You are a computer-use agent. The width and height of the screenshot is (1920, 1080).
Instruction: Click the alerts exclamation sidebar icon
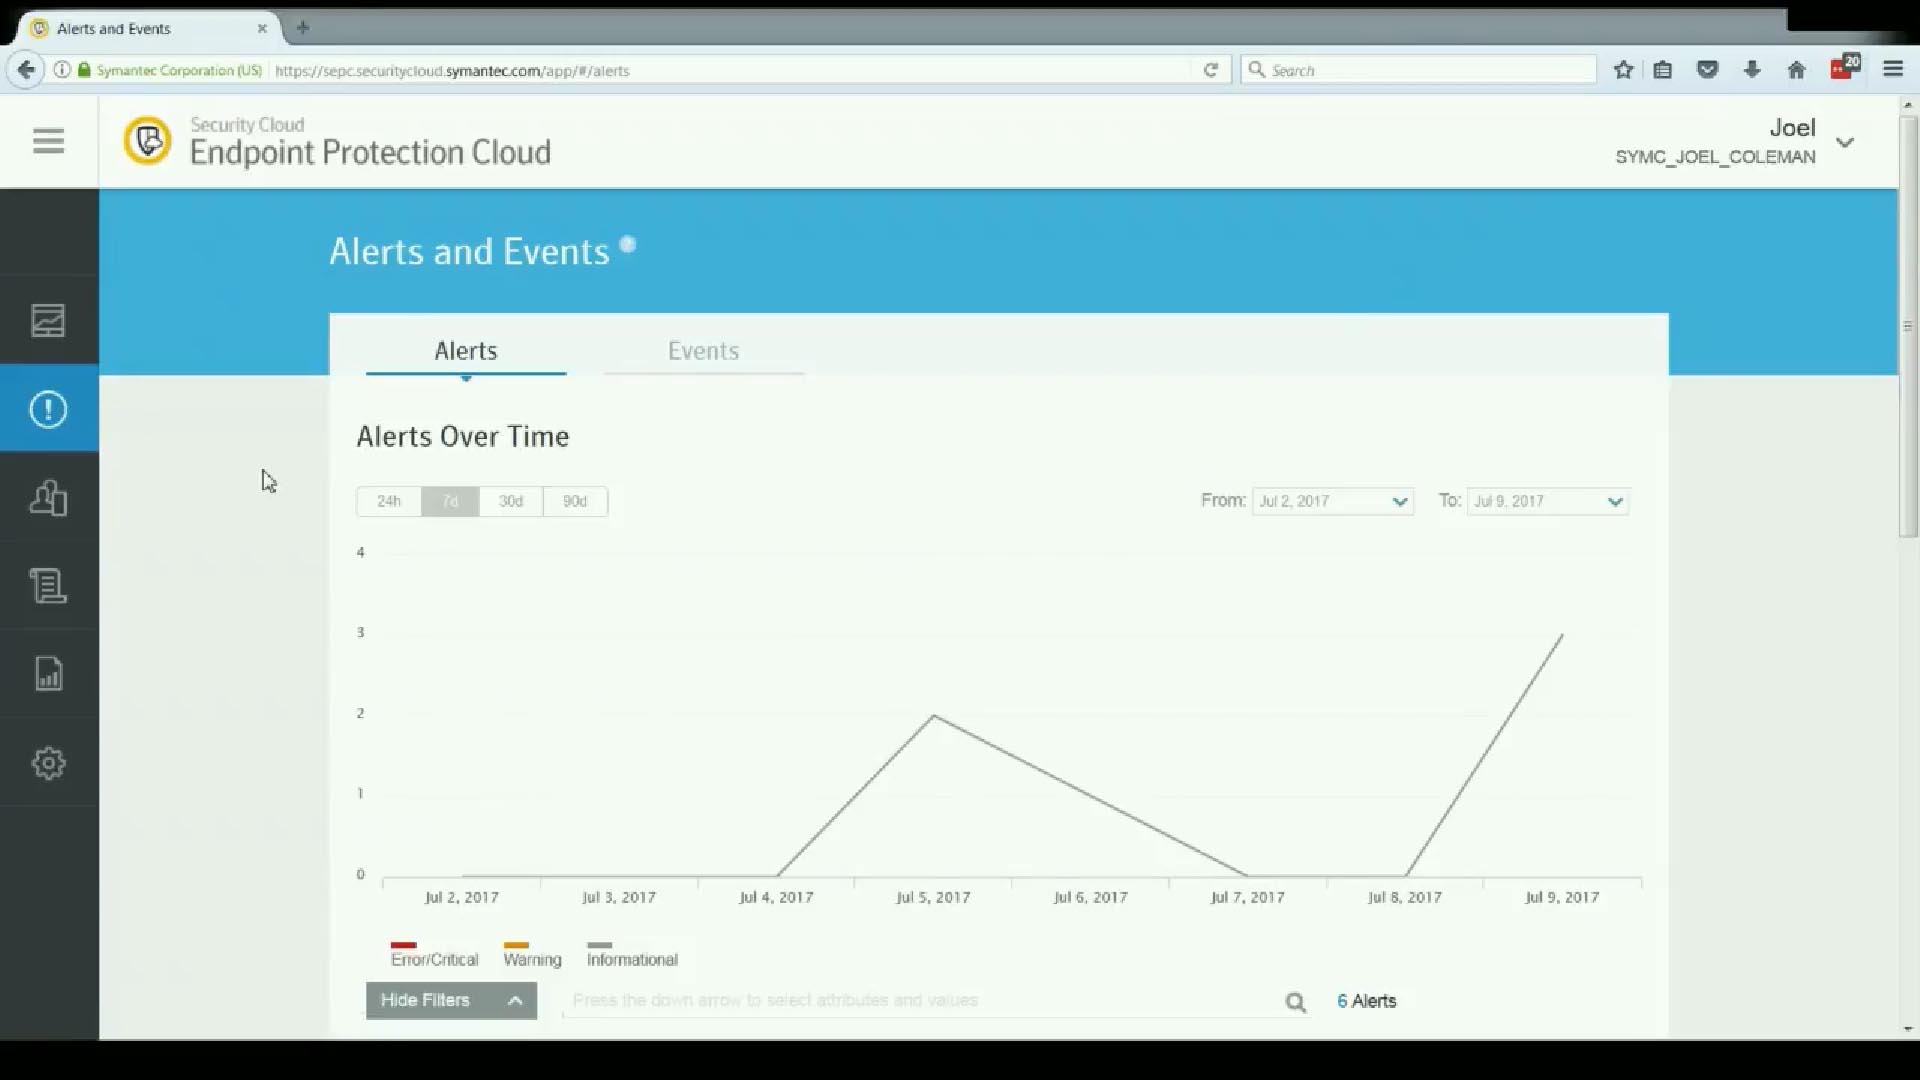click(x=48, y=409)
